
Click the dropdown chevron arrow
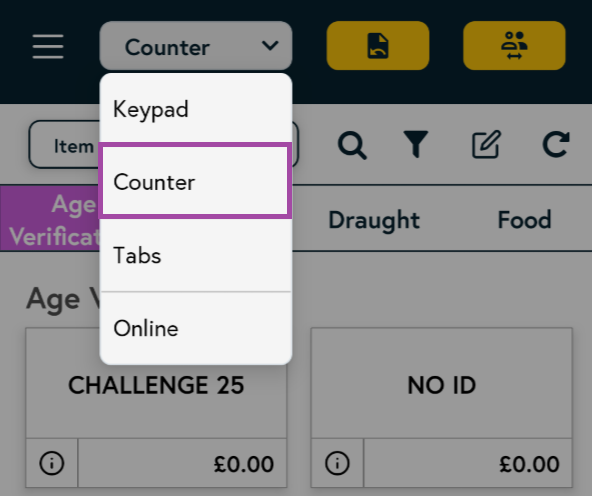pyautogui.click(x=270, y=46)
